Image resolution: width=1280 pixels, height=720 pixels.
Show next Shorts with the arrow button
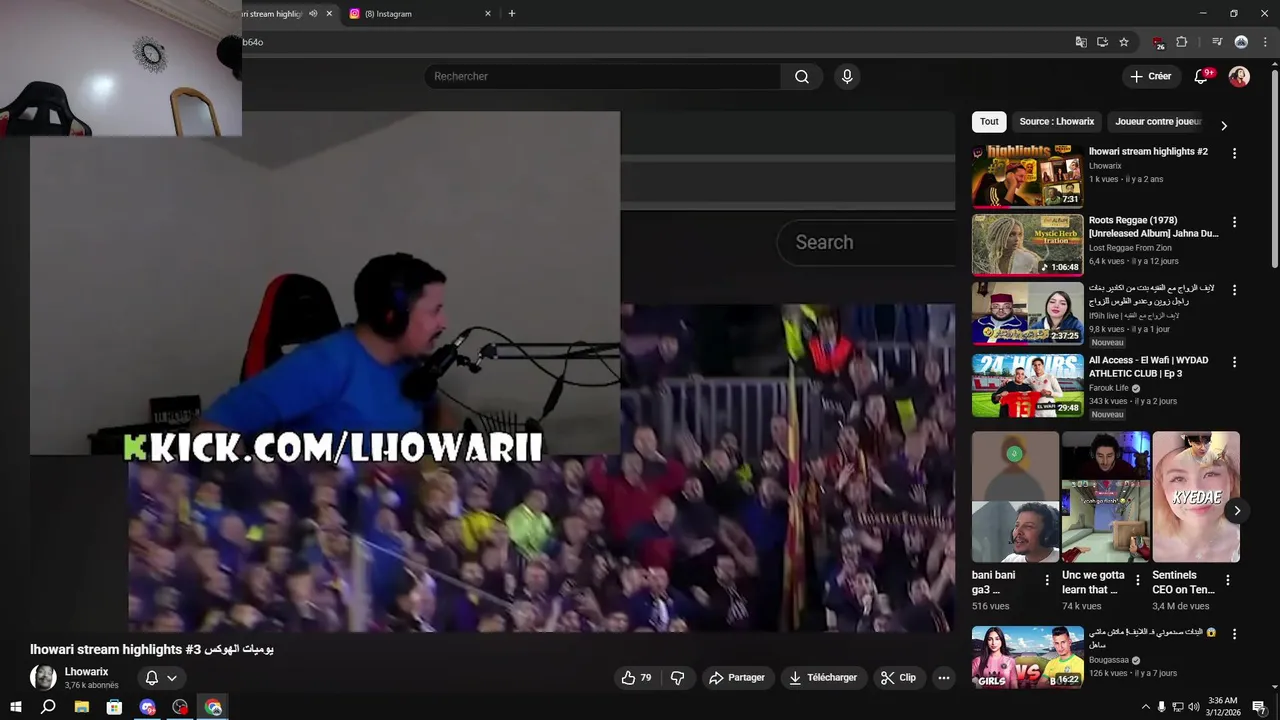[1237, 511]
